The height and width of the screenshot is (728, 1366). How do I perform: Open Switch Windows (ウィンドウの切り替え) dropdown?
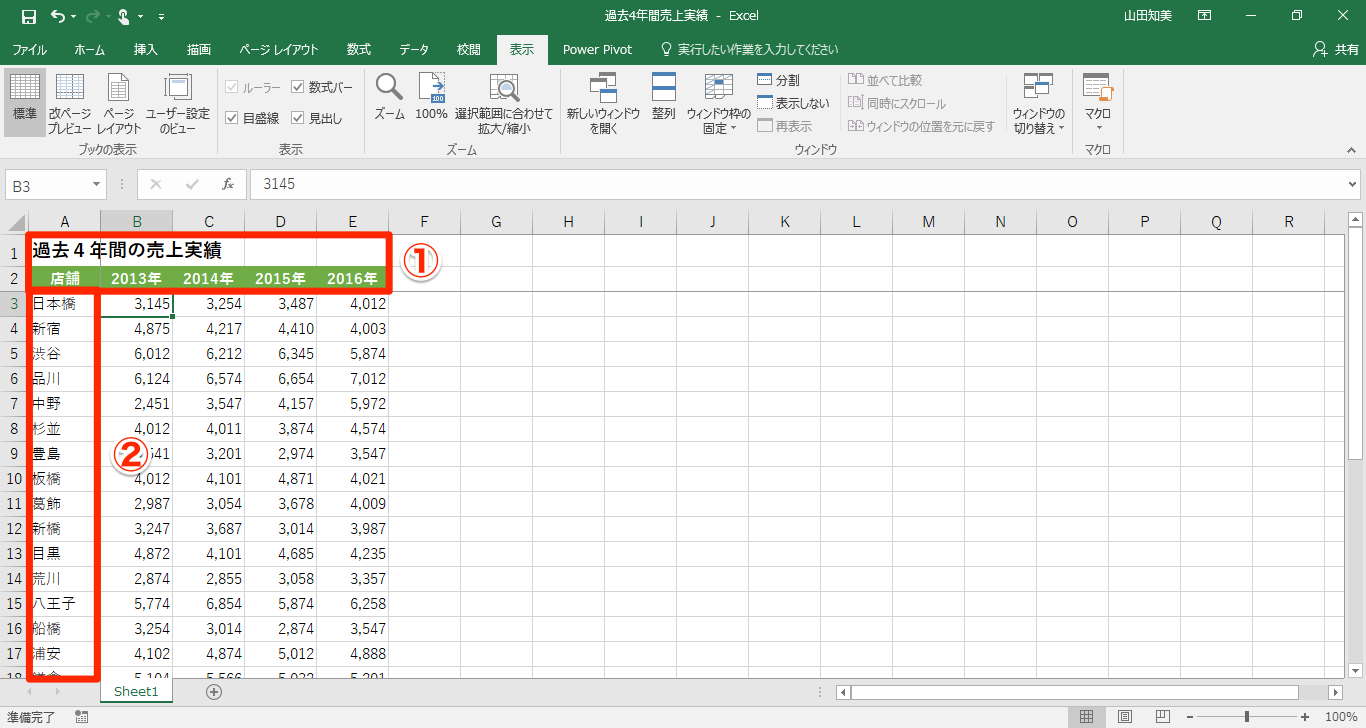point(1039,104)
